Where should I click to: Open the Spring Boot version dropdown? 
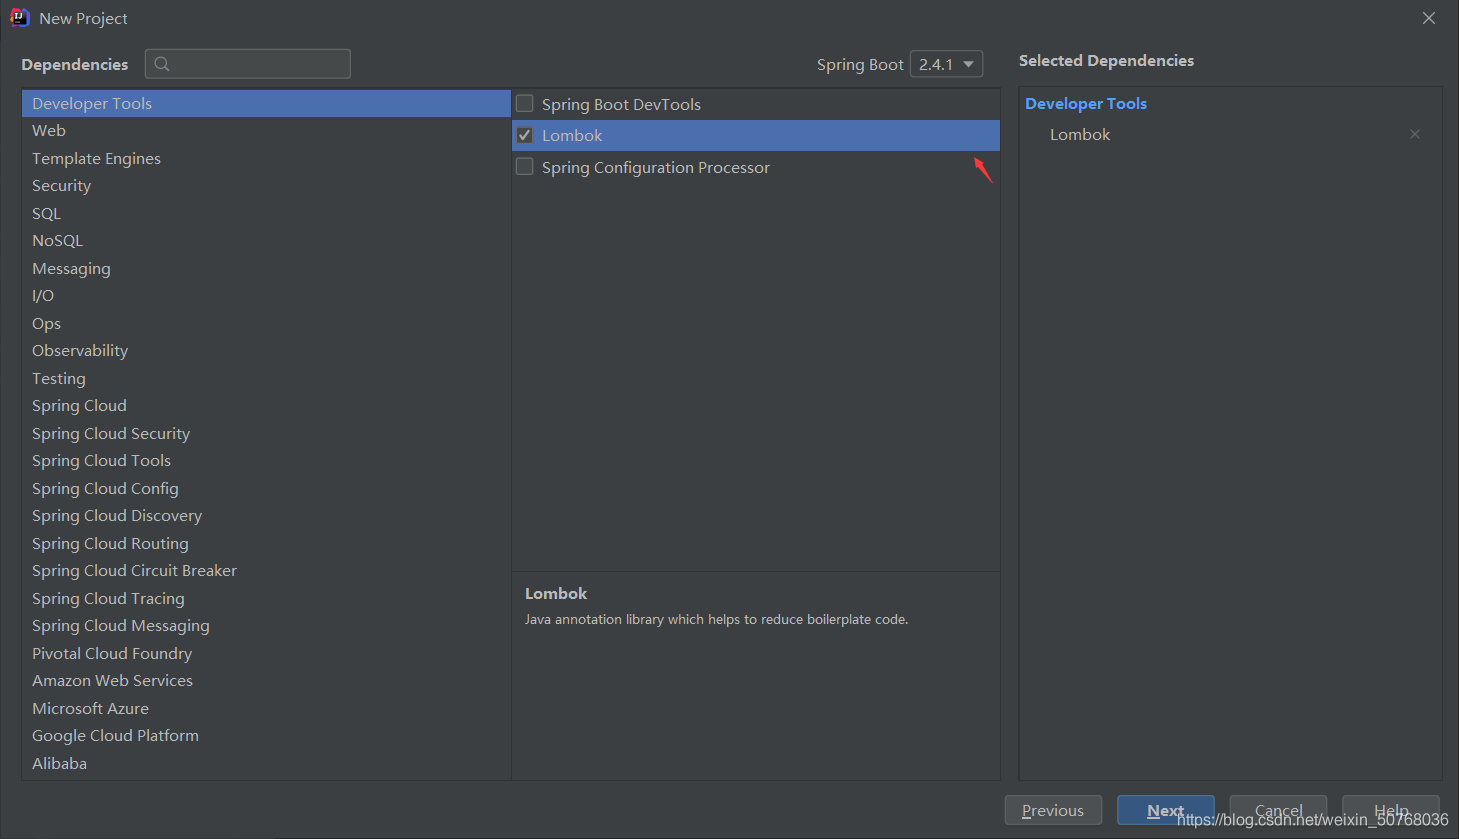[946, 64]
